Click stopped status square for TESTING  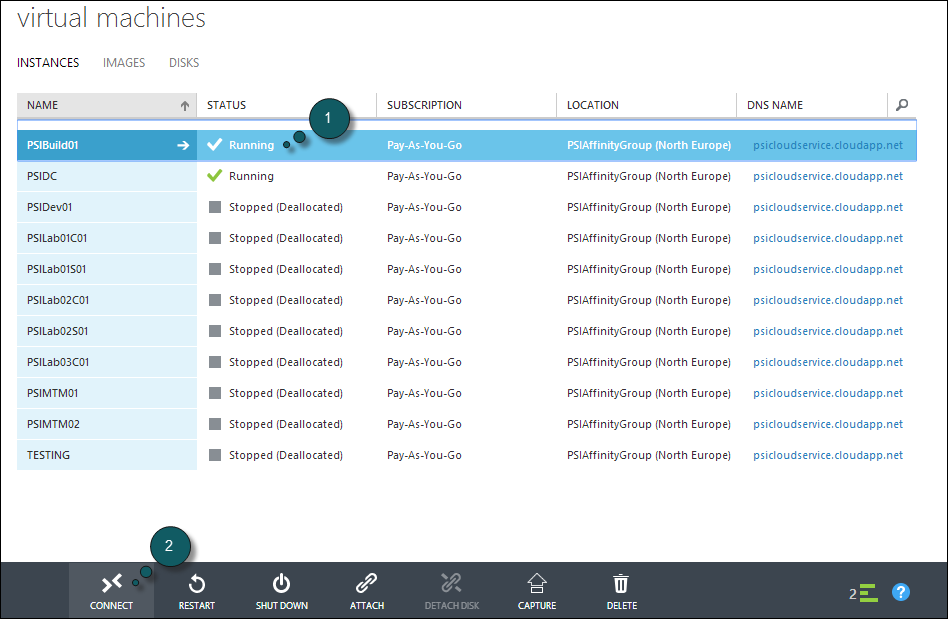[215, 455]
